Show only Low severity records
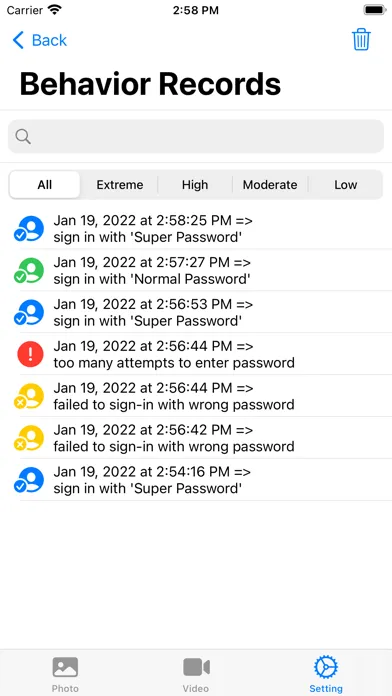Viewport: 392px width, 696px height. coord(345,185)
